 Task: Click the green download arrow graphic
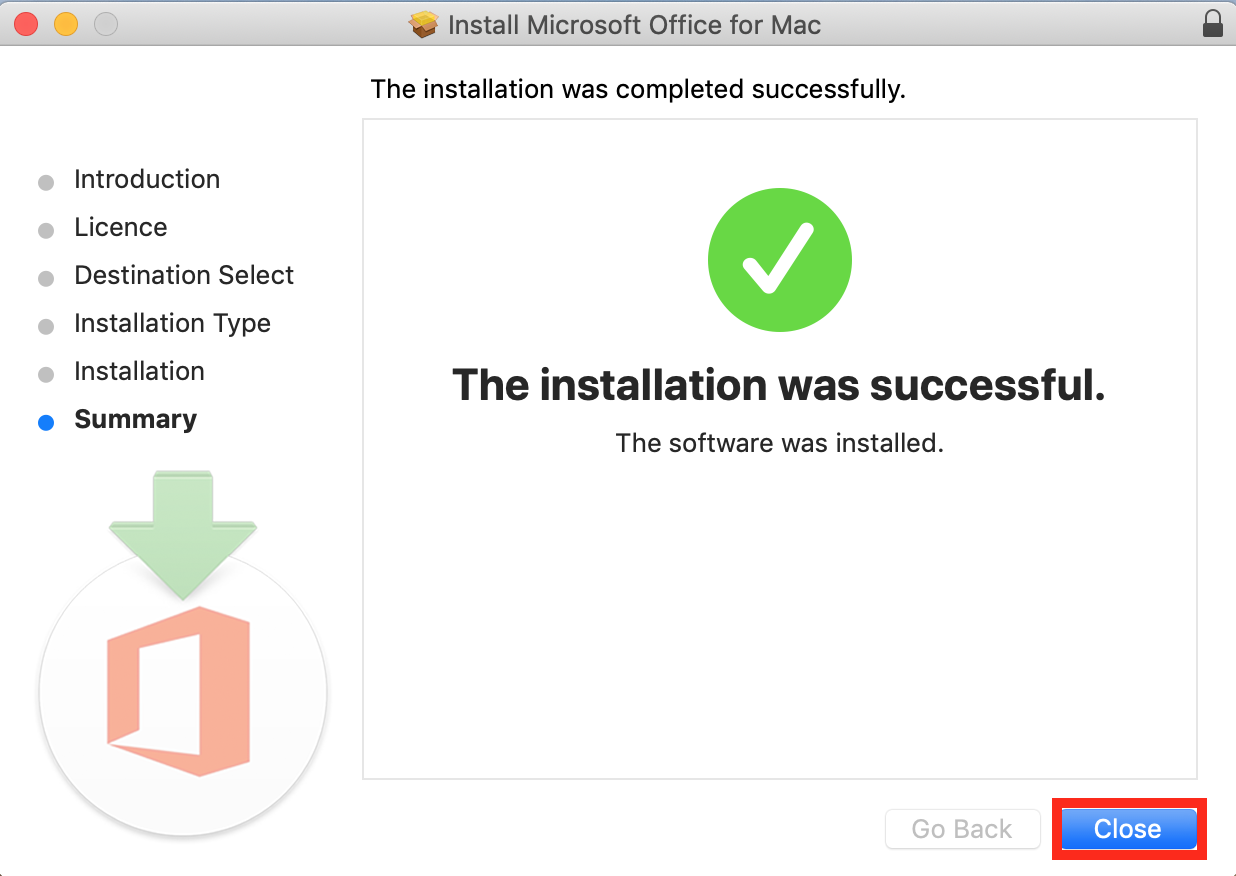tap(183, 535)
